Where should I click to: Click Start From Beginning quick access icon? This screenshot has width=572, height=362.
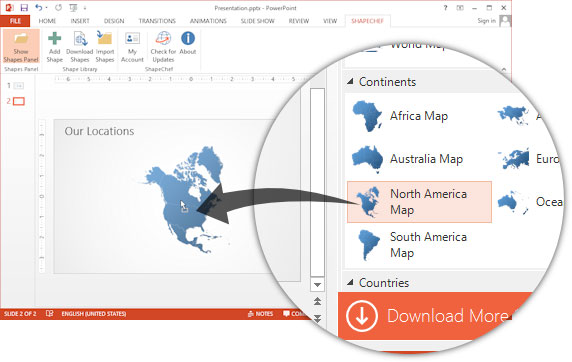tap(73, 8)
